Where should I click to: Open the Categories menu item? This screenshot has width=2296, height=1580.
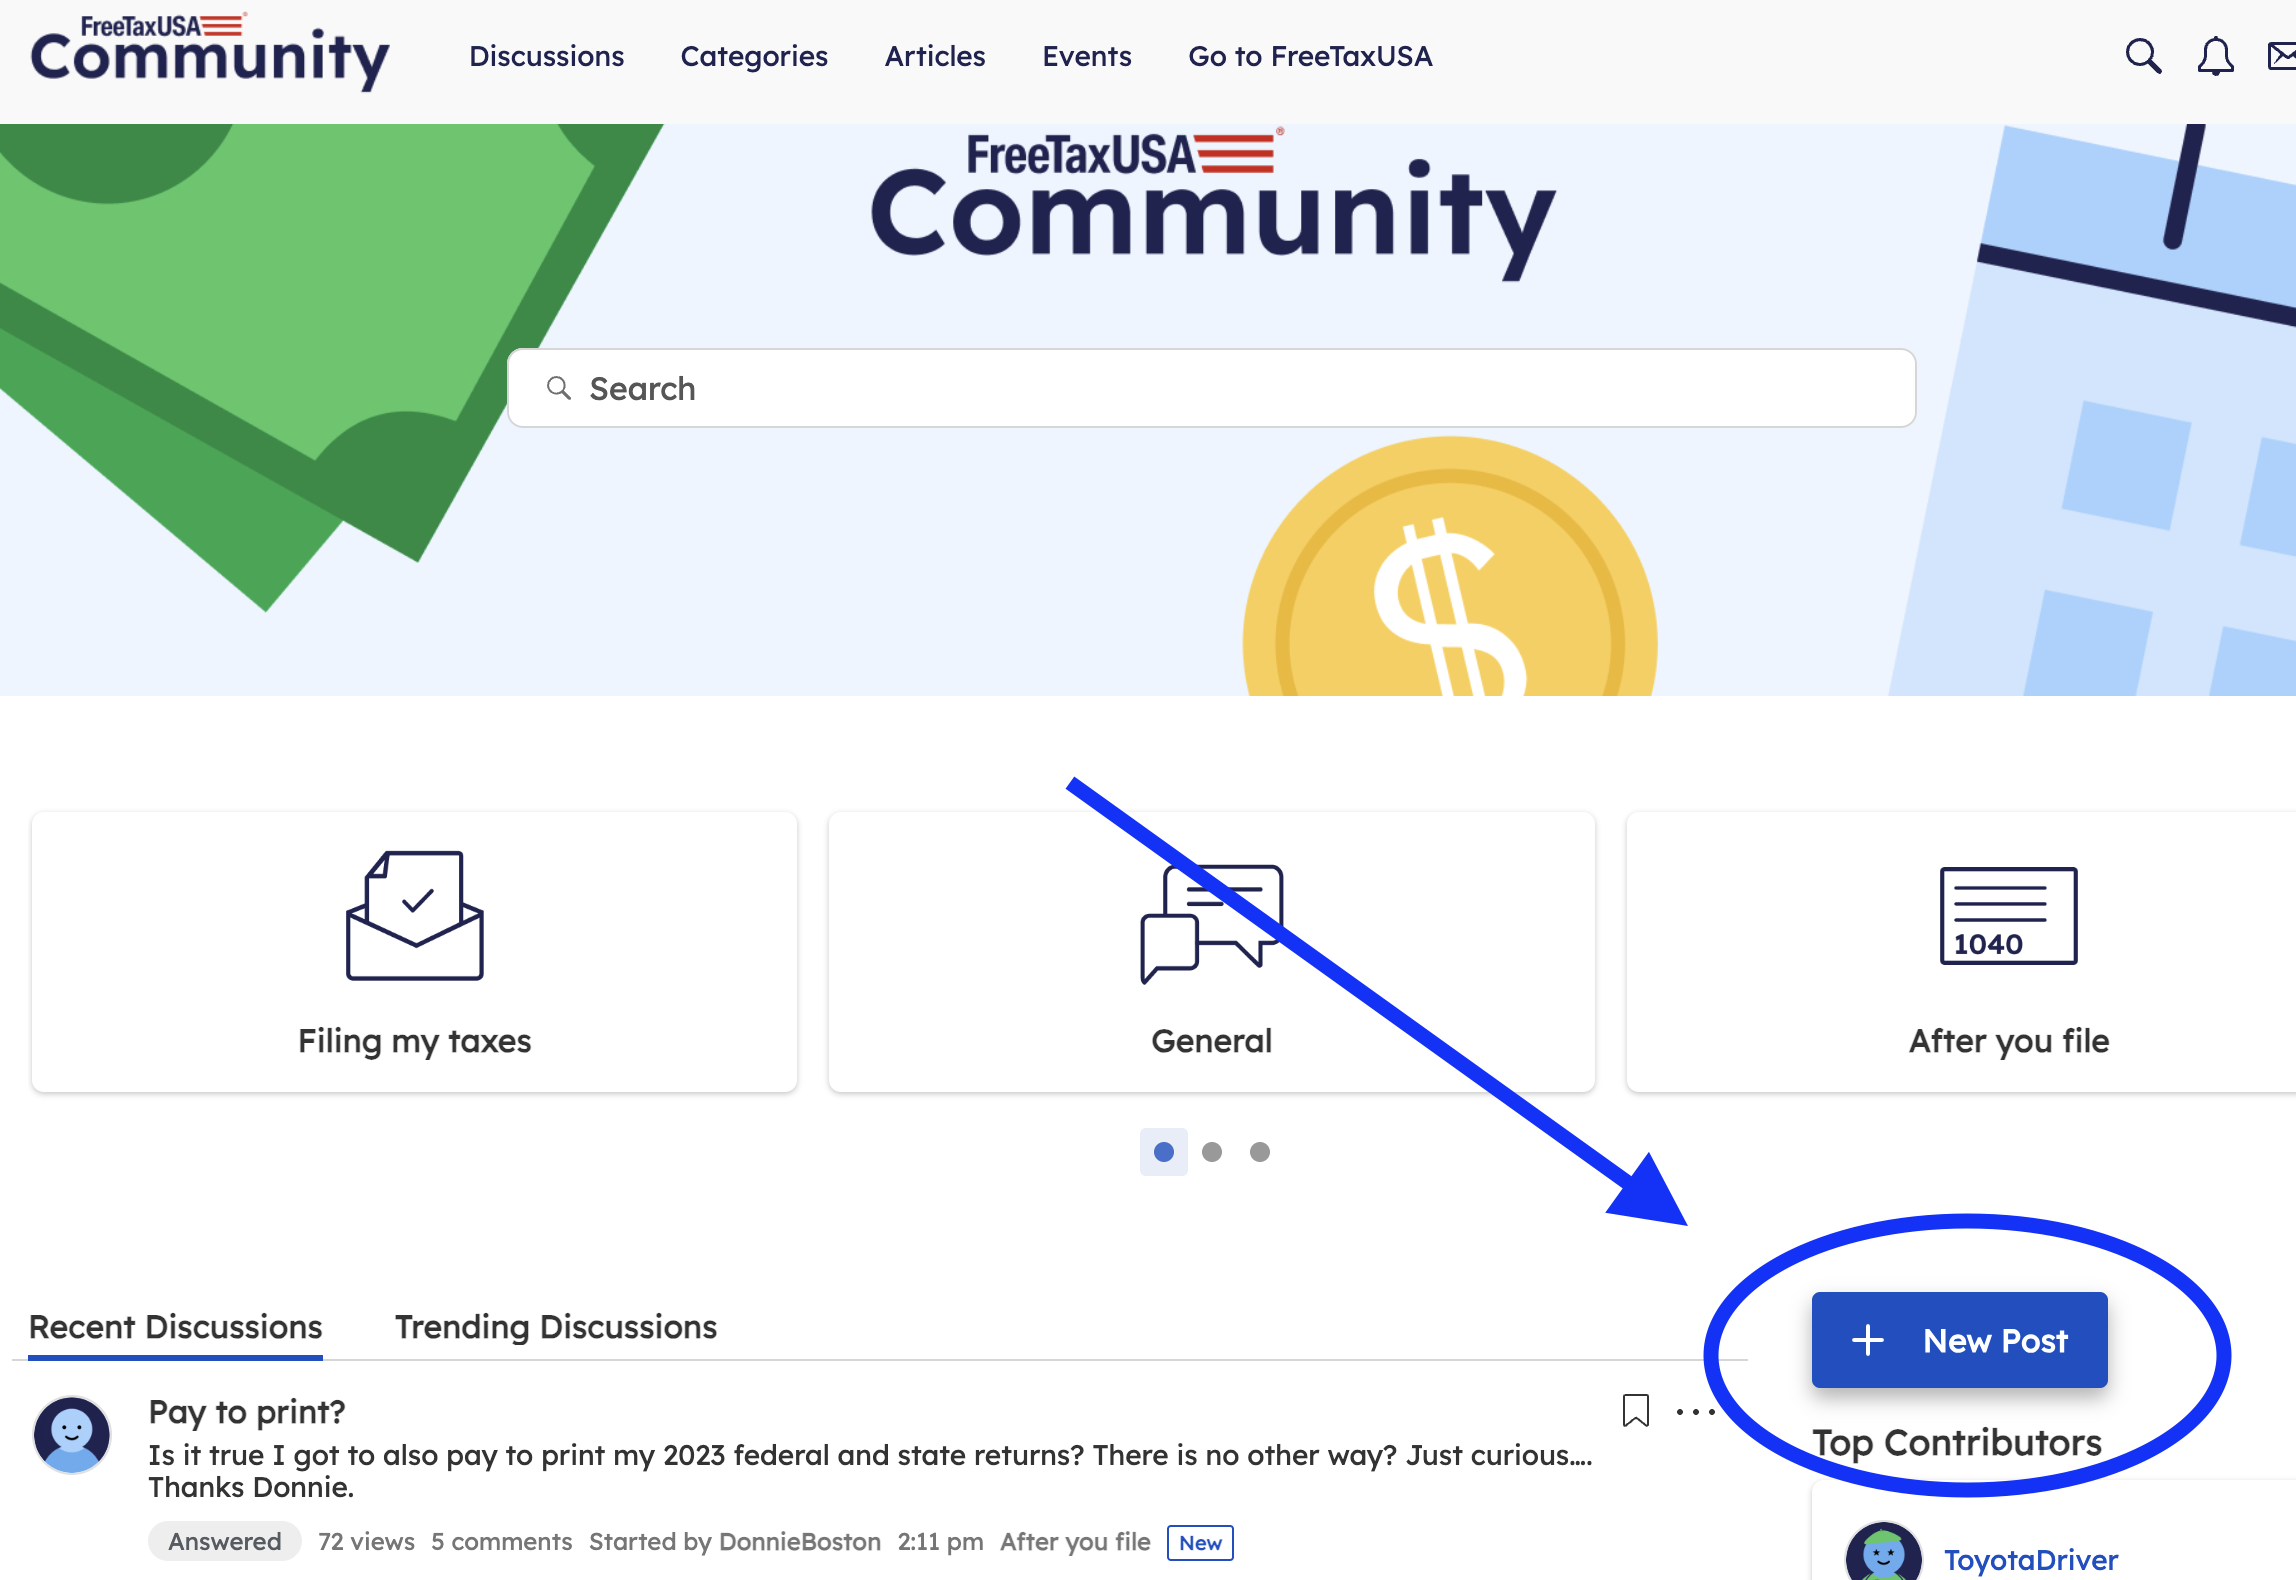tap(754, 57)
